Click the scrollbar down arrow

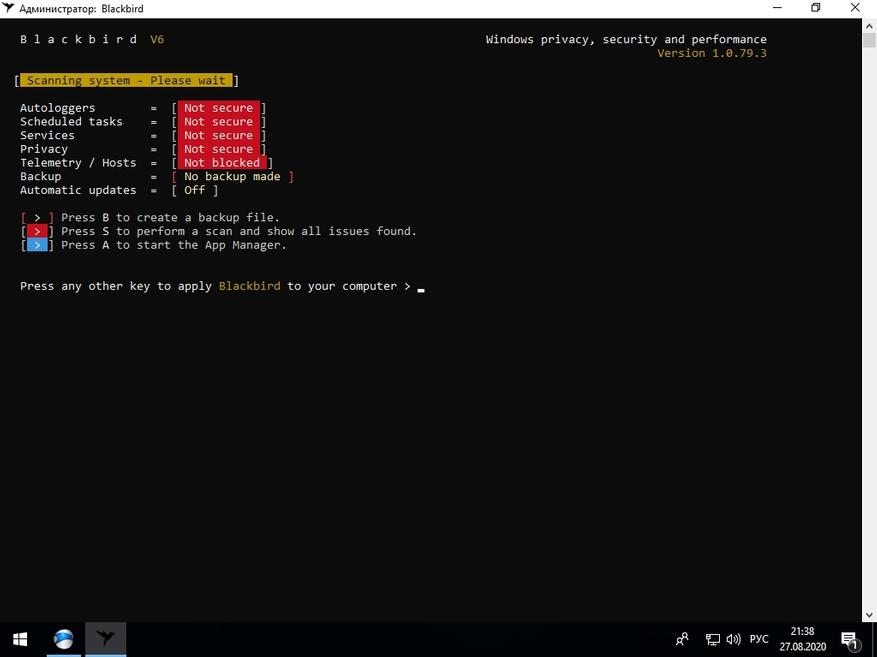tap(869, 615)
